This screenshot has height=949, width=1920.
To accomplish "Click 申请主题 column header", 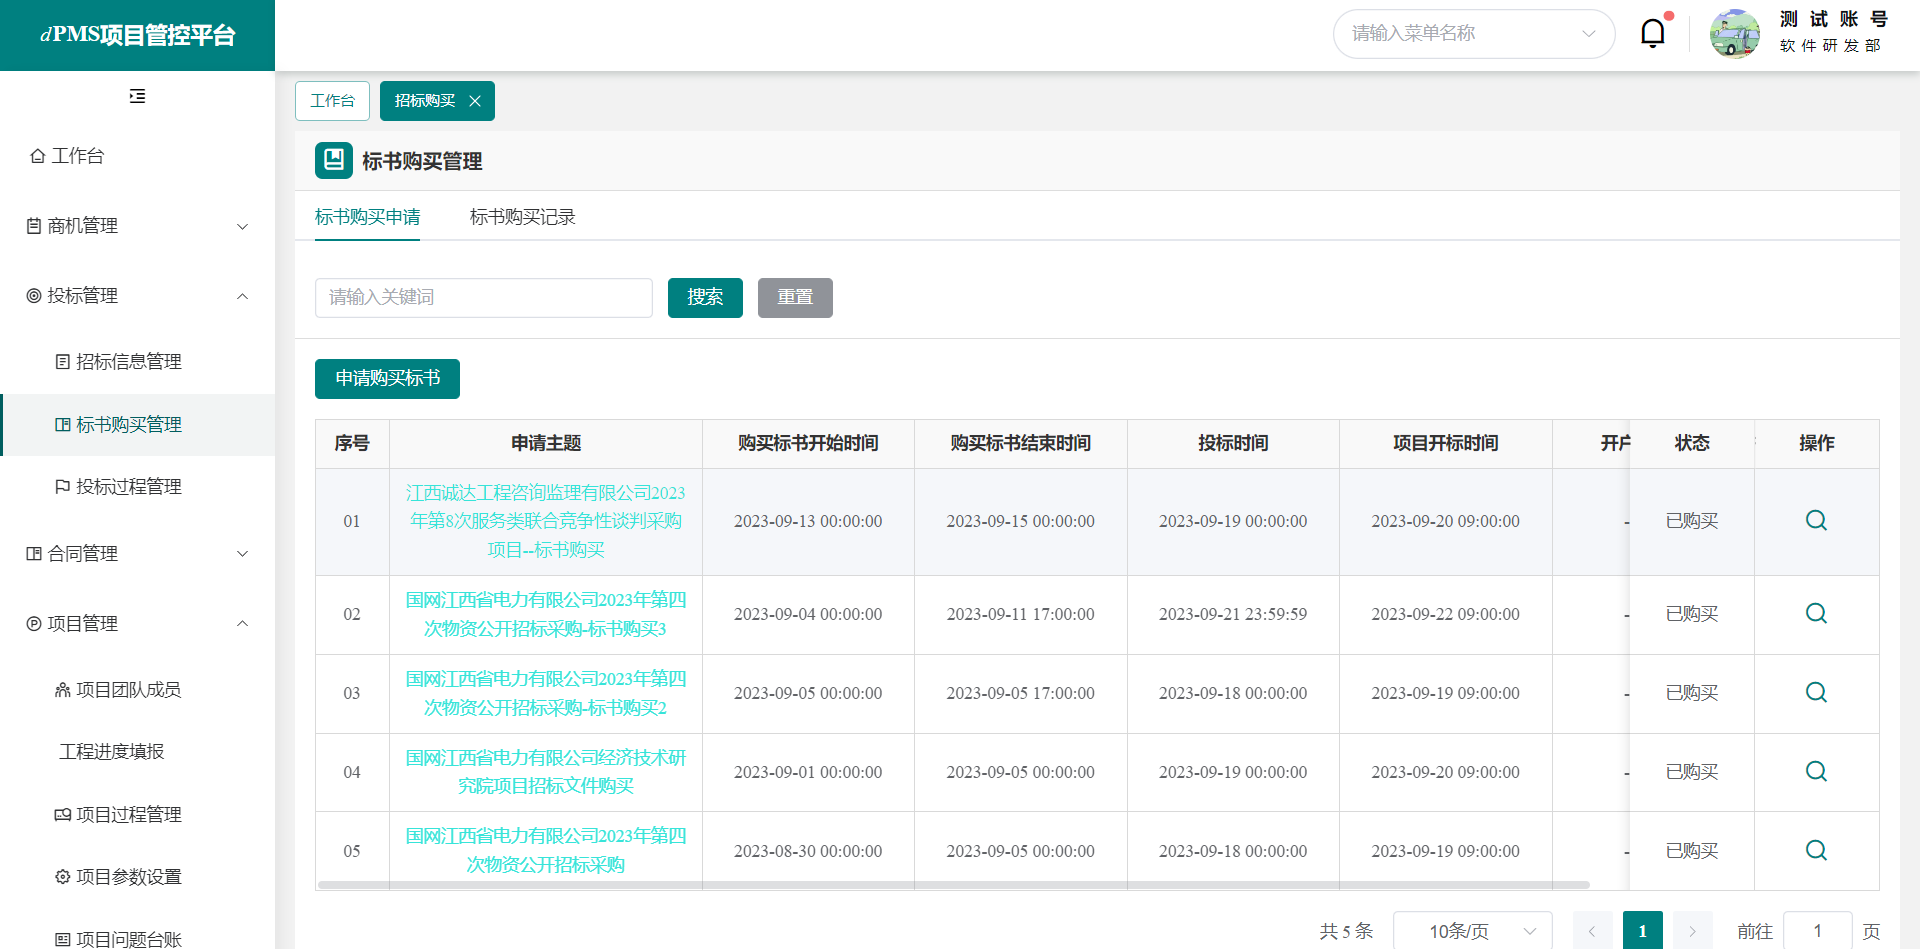I will 546,443.
